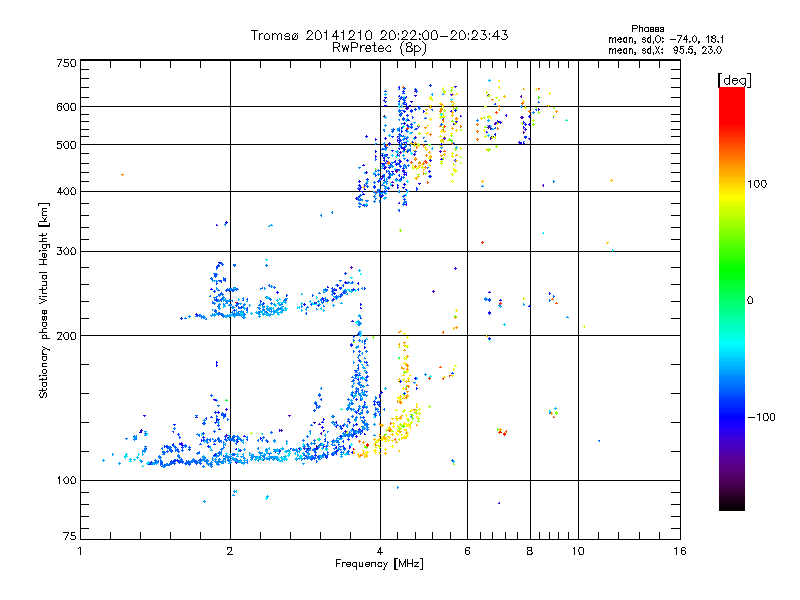Click the y-axis tick label "75"
Screen dimensions: 800x600
click(x=70, y=536)
